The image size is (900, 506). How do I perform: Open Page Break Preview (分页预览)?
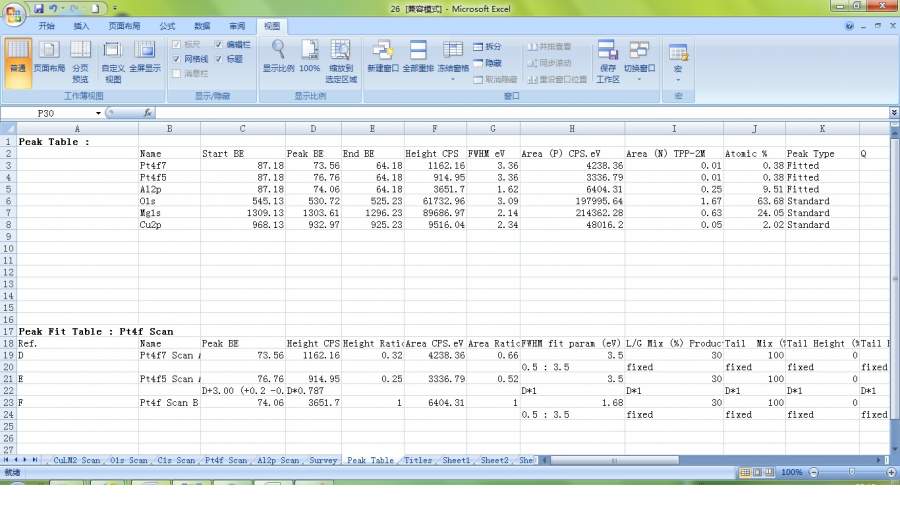pos(80,62)
